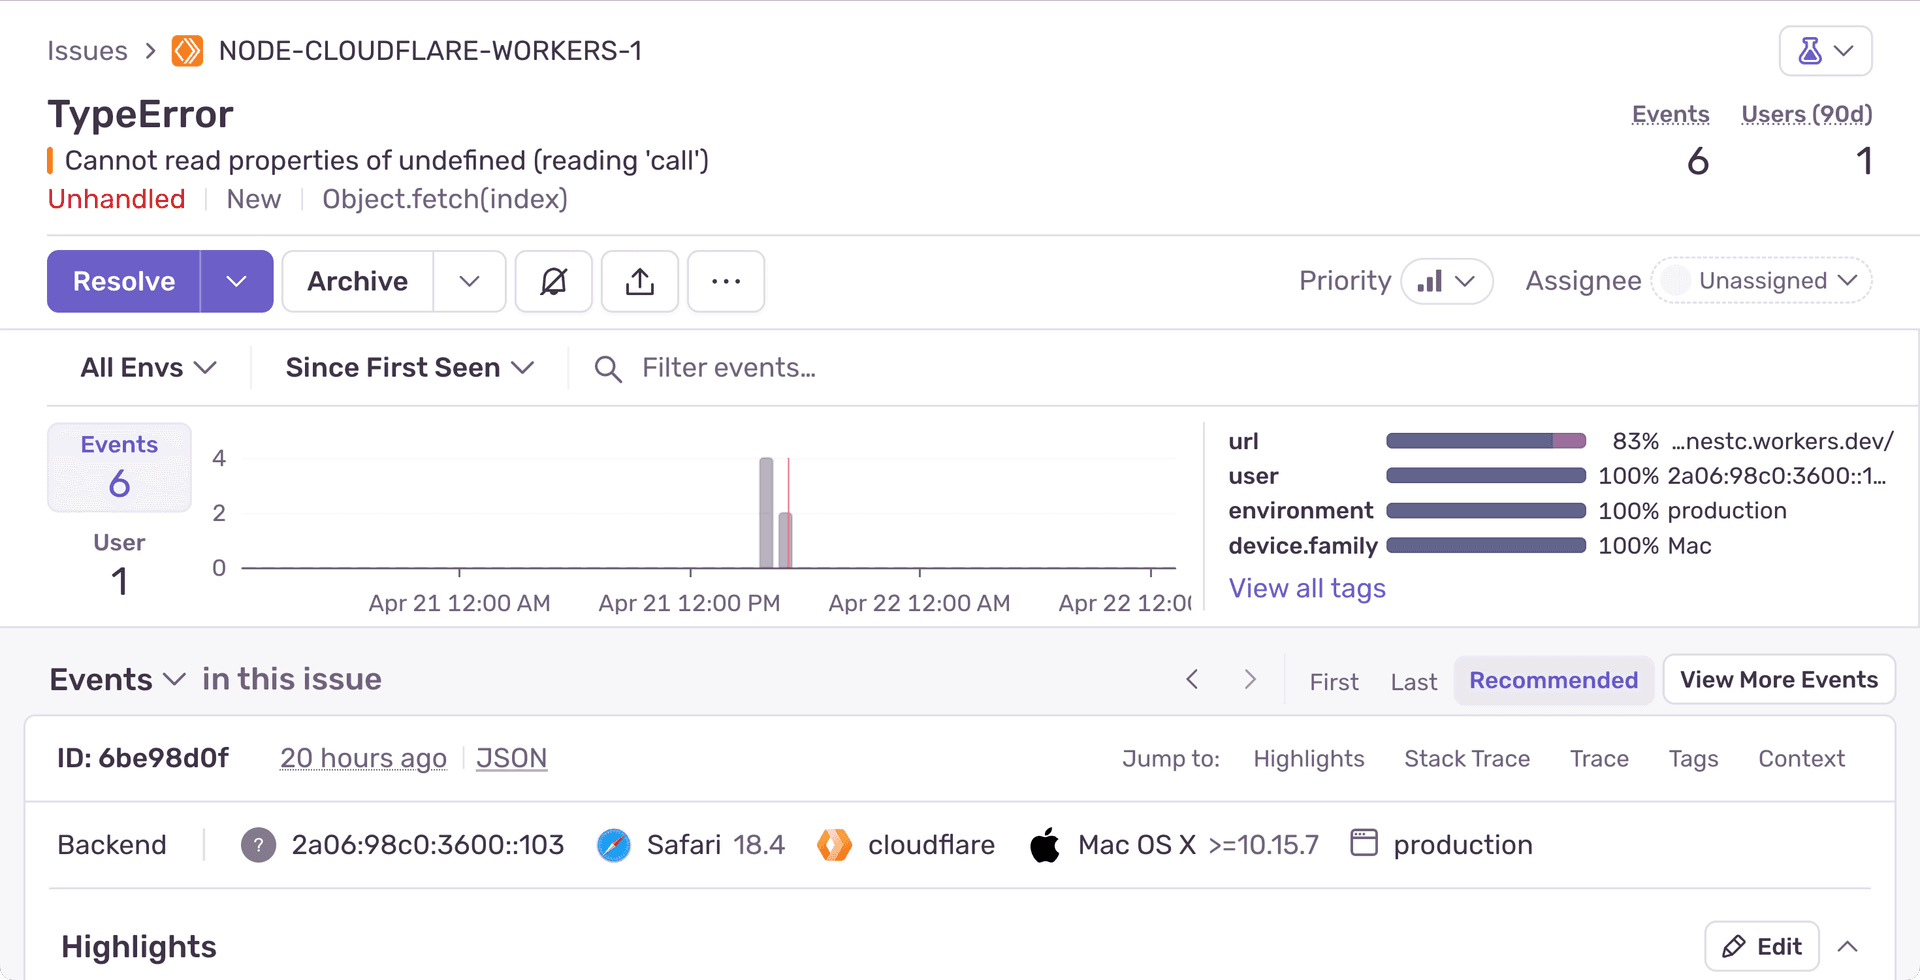Collapse the Highlights section chevron
The image size is (1920, 980).
(x=1848, y=947)
